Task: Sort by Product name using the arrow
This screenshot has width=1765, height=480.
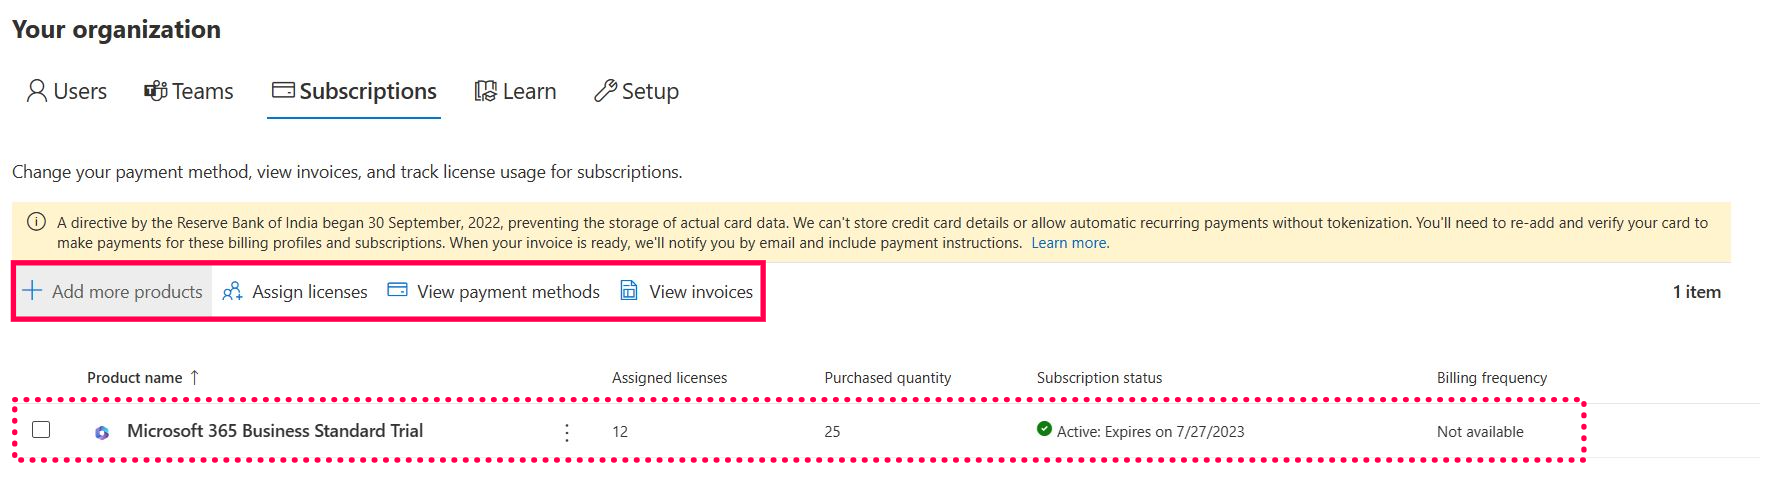Action: (x=194, y=377)
